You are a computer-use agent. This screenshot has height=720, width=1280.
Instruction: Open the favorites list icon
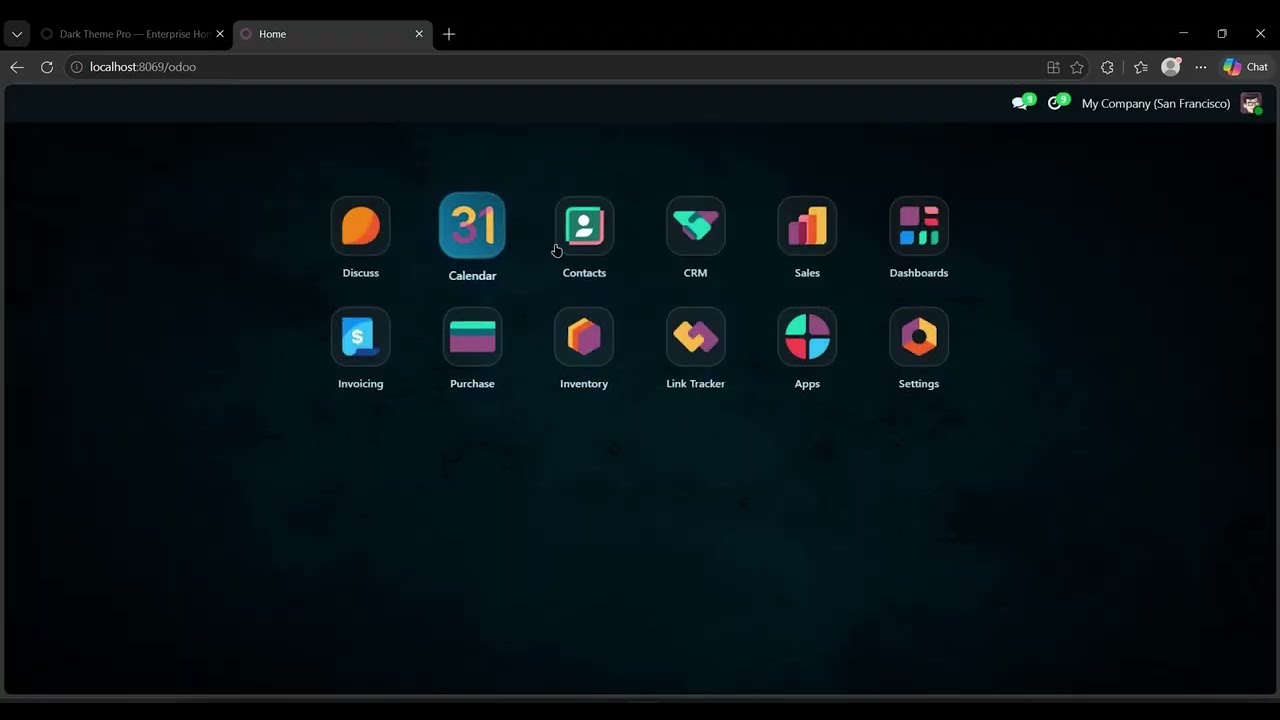[x=1141, y=67]
